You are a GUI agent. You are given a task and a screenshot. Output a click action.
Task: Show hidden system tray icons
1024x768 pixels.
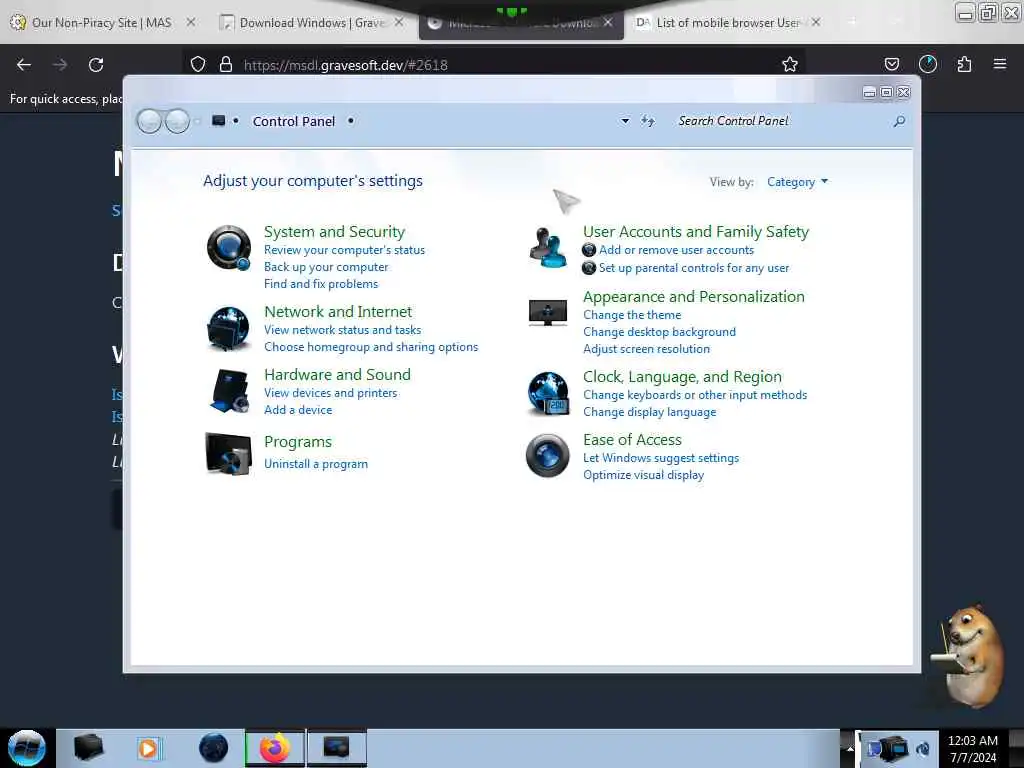(850, 748)
